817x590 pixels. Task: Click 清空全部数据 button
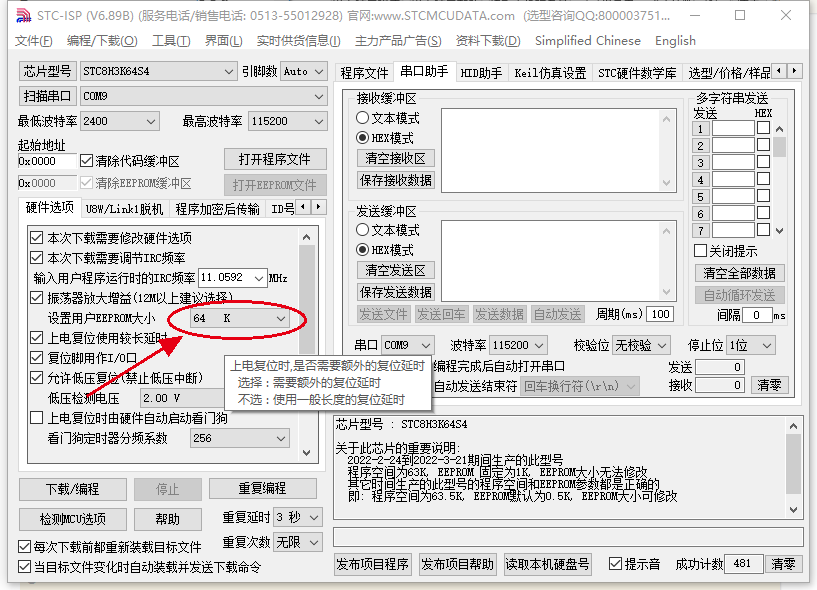[x=739, y=273]
